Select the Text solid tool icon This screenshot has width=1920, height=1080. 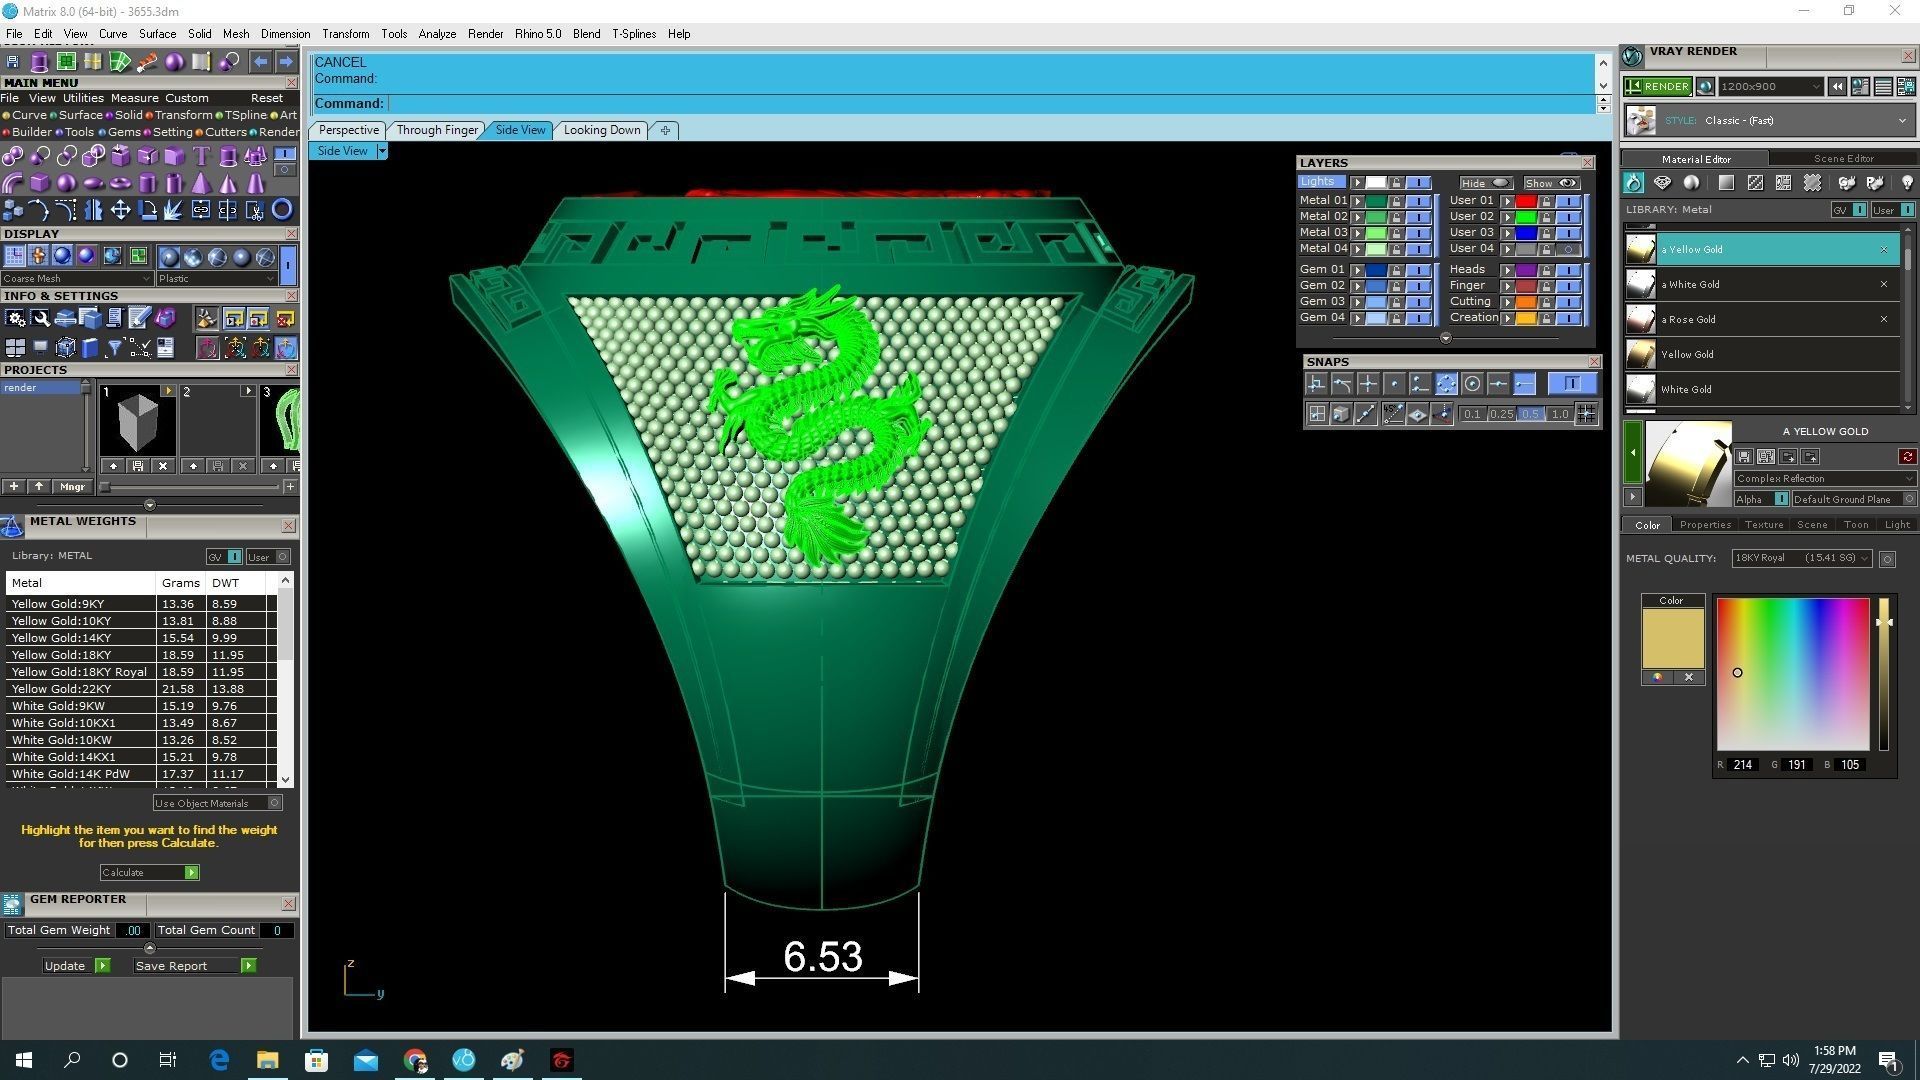click(x=201, y=156)
